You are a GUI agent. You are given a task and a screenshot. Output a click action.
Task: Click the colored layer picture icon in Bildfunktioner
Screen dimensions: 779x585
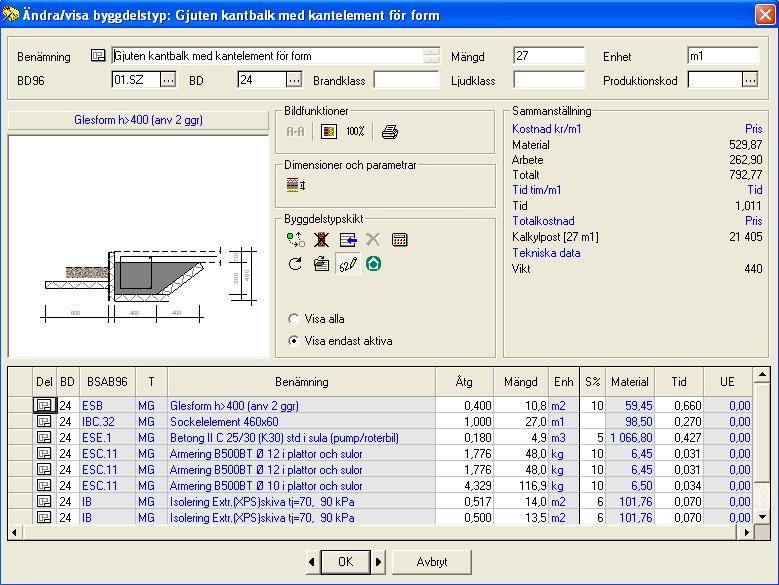pos(329,132)
